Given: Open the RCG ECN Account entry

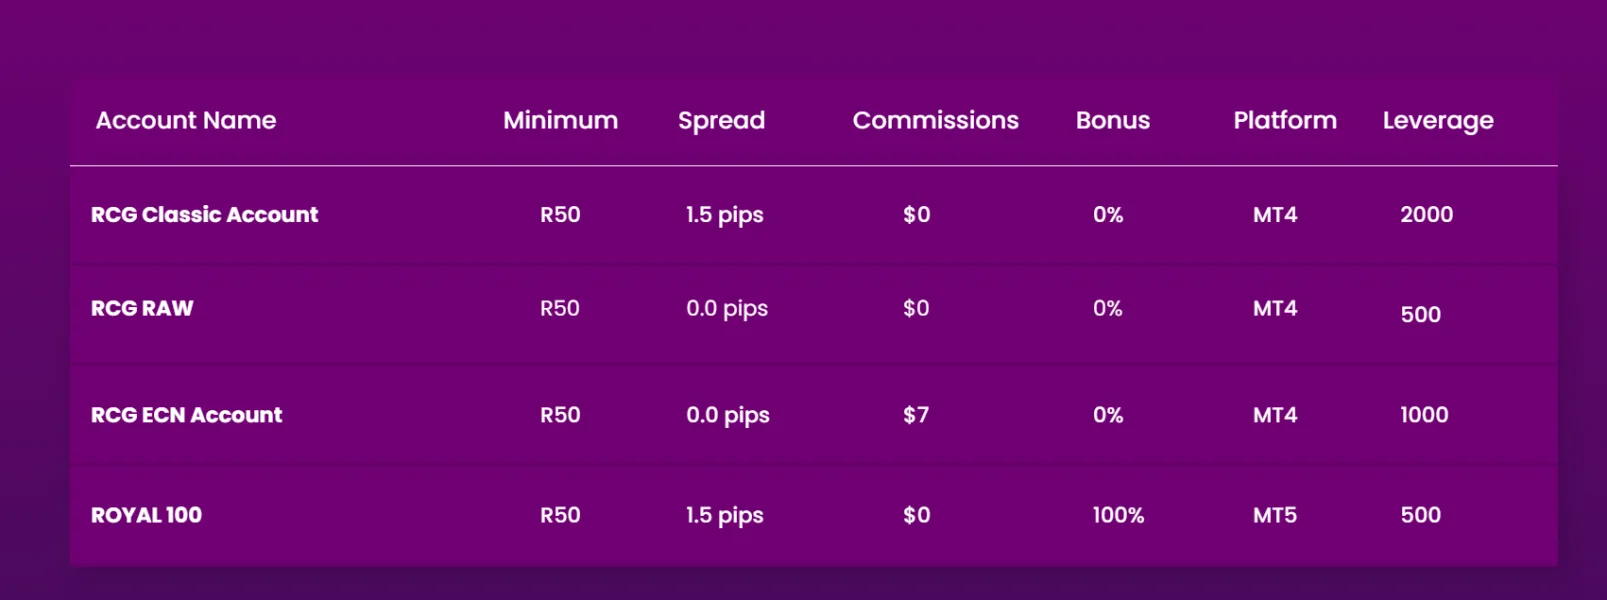Looking at the screenshot, I should pyautogui.click(x=186, y=415).
